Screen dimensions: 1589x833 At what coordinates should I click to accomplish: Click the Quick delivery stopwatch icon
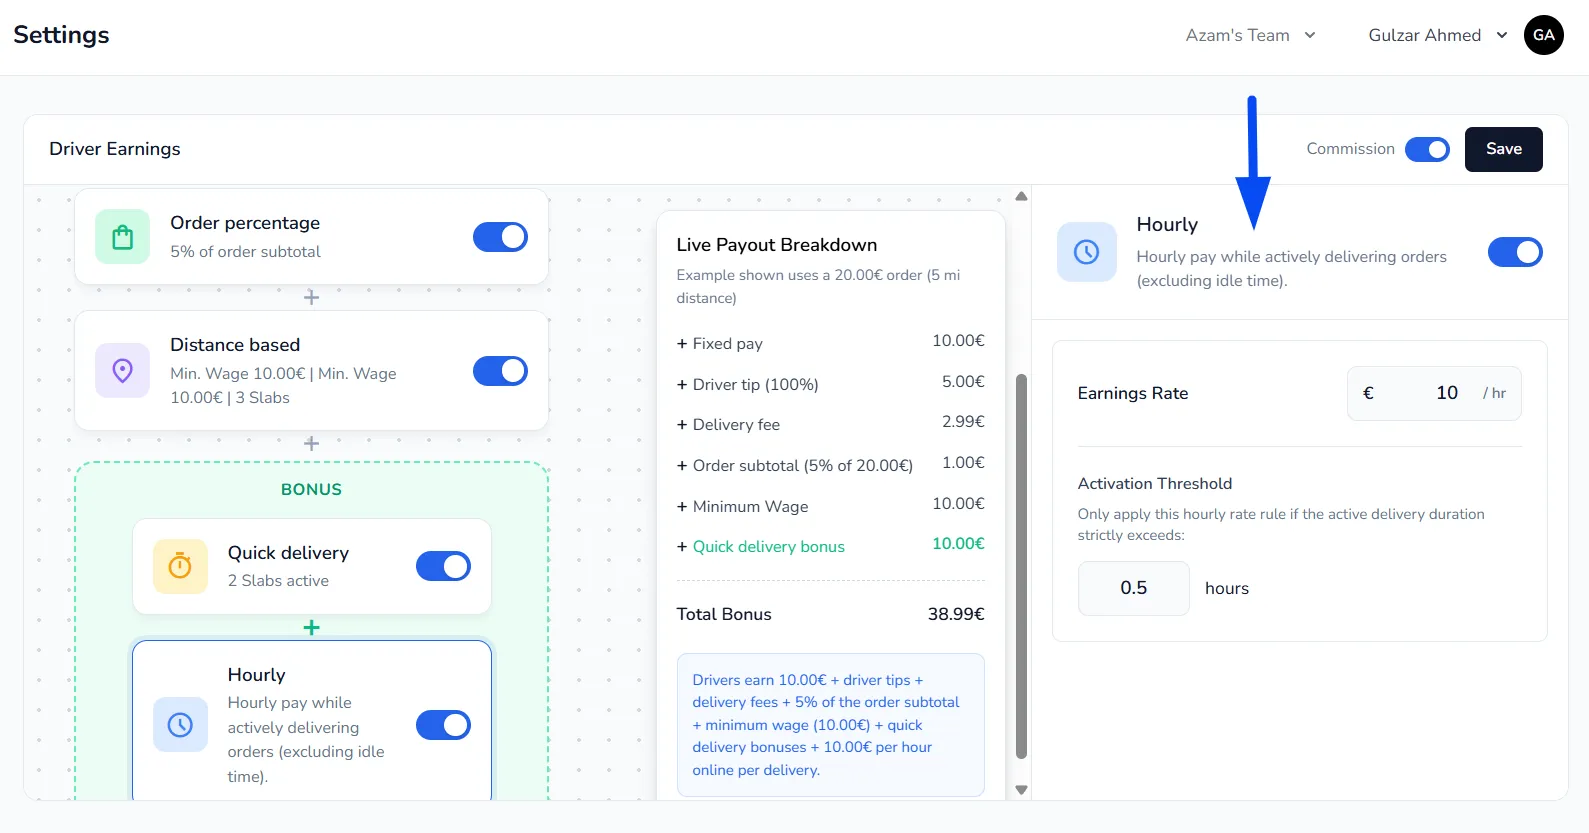[x=180, y=566]
